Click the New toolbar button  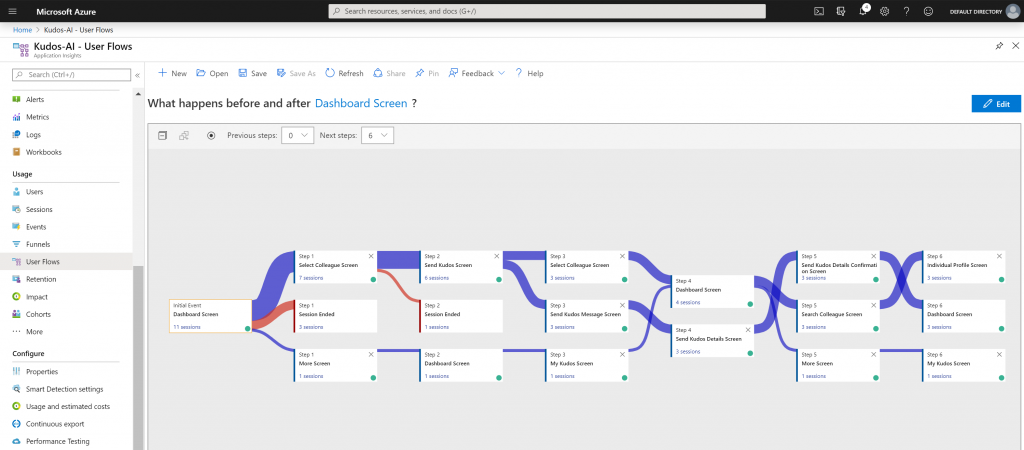tap(172, 73)
